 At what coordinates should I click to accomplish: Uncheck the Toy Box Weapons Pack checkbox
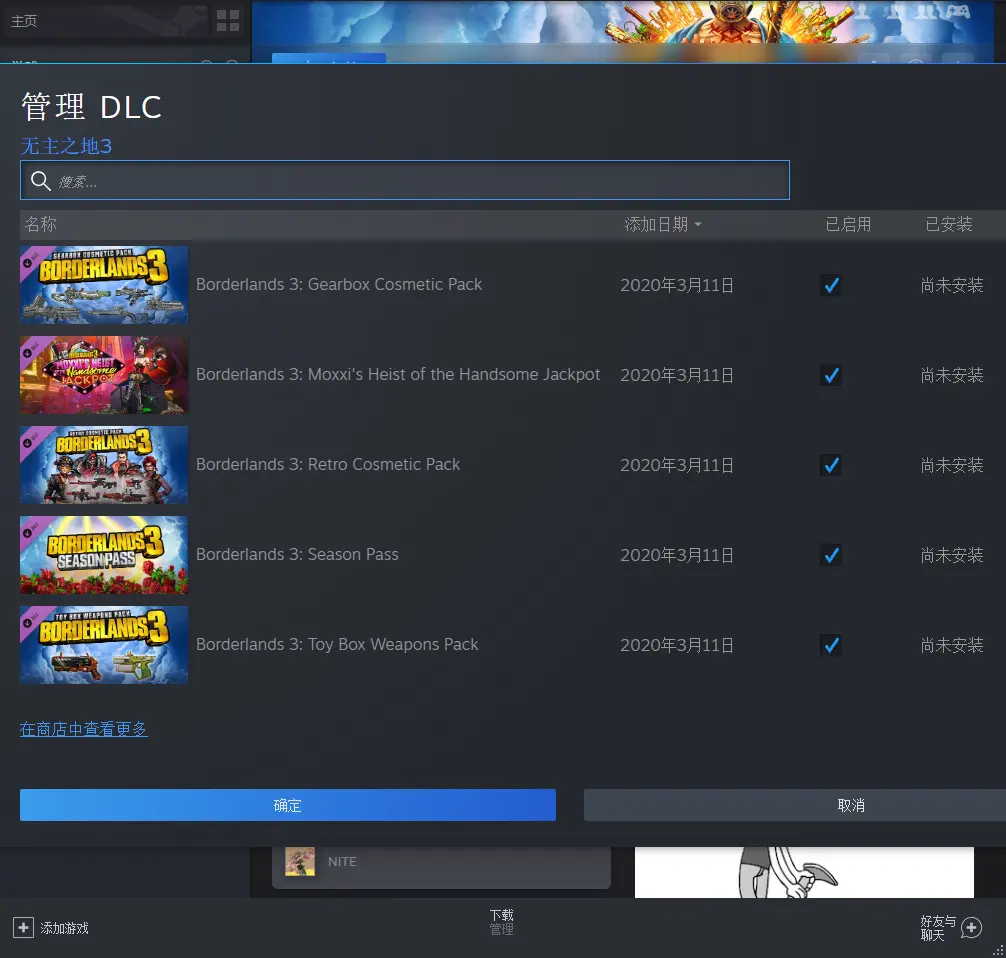(x=831, y=645)
